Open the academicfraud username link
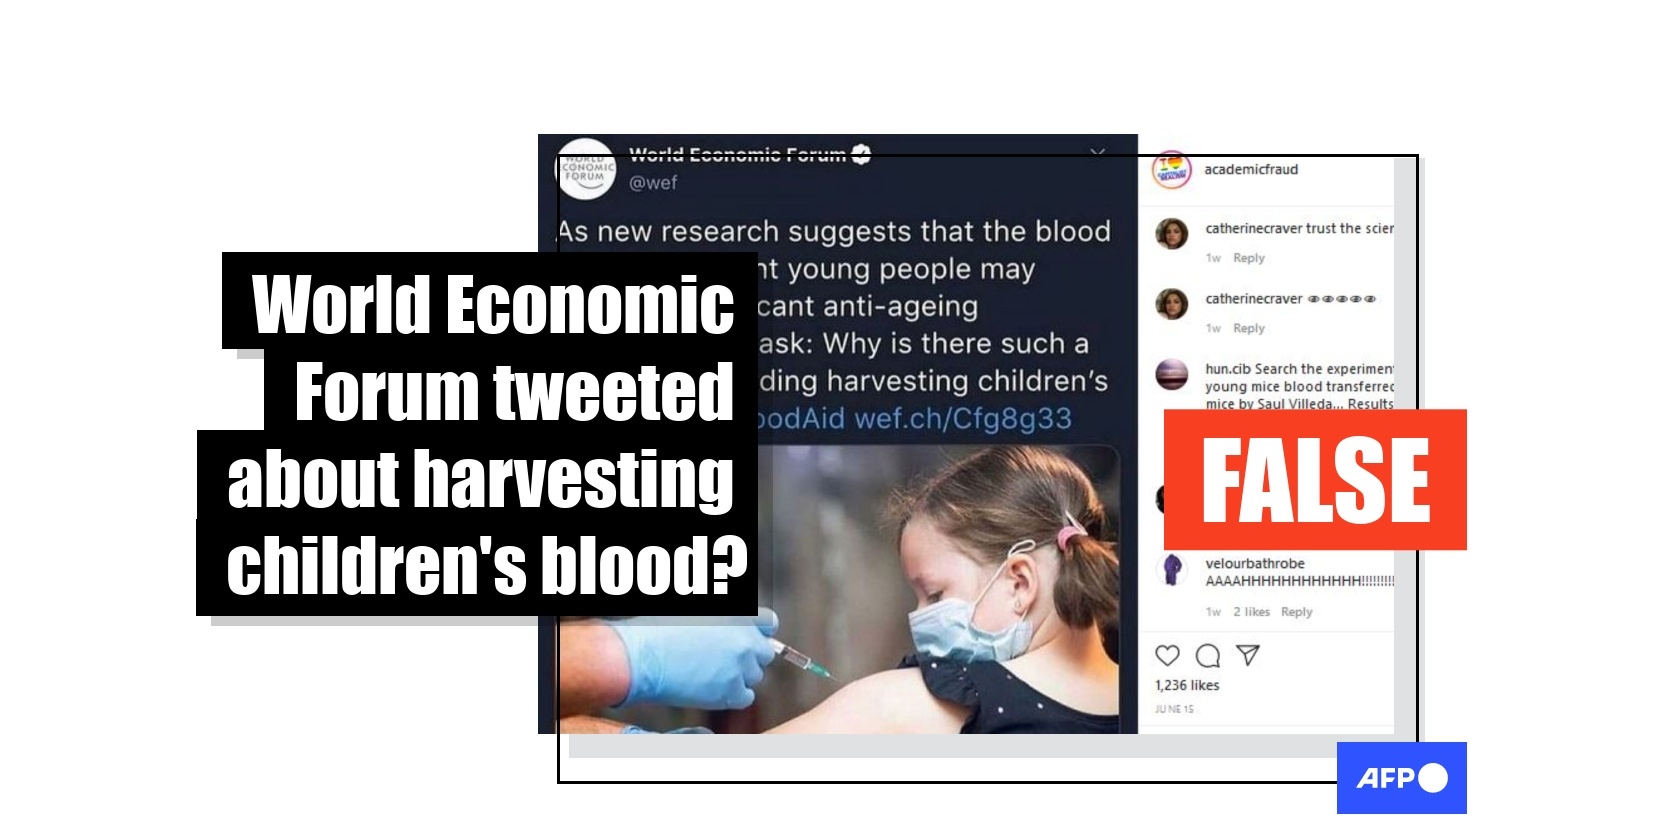1680x840 pixels. (x=1251, y=170)
